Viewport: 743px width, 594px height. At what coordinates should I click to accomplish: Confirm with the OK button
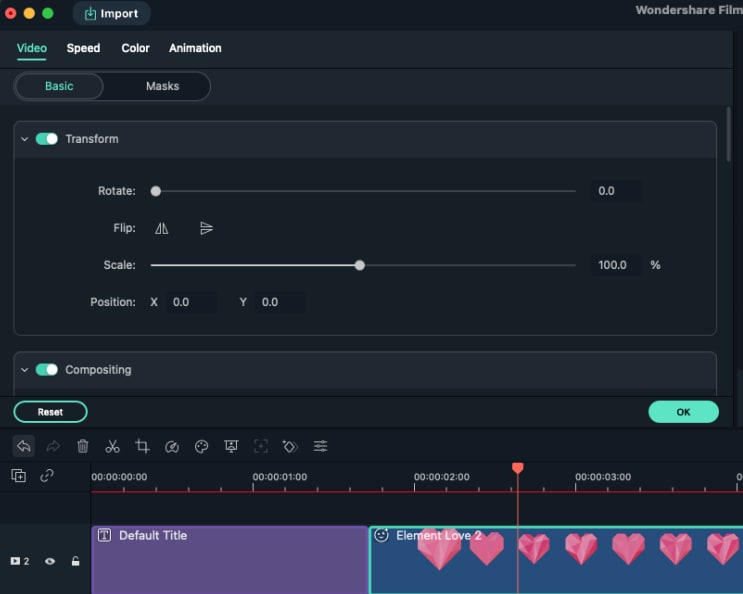click(683, 412)
